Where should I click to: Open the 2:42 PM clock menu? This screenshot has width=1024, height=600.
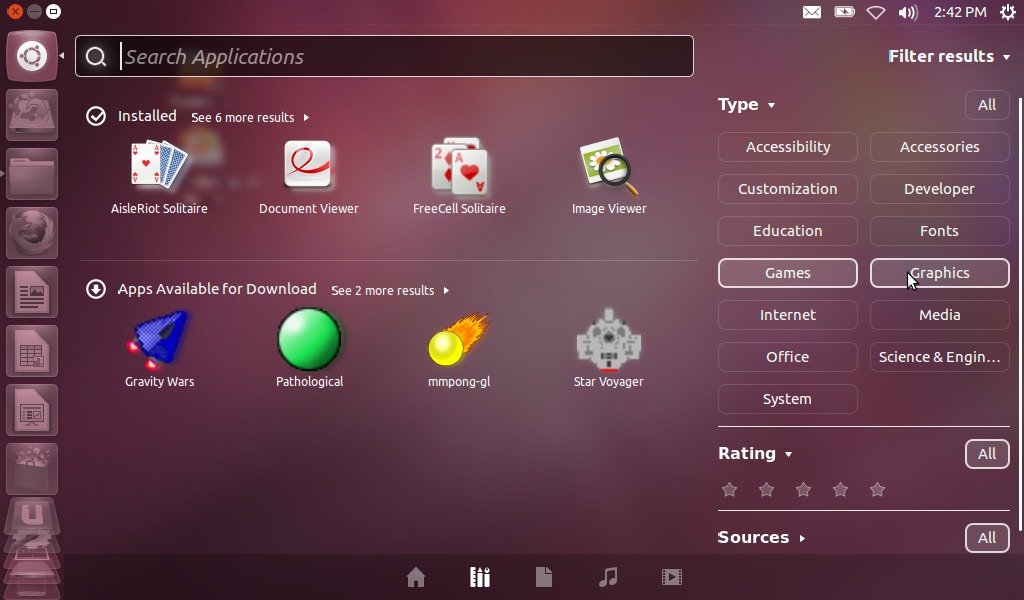coord(960,12)
